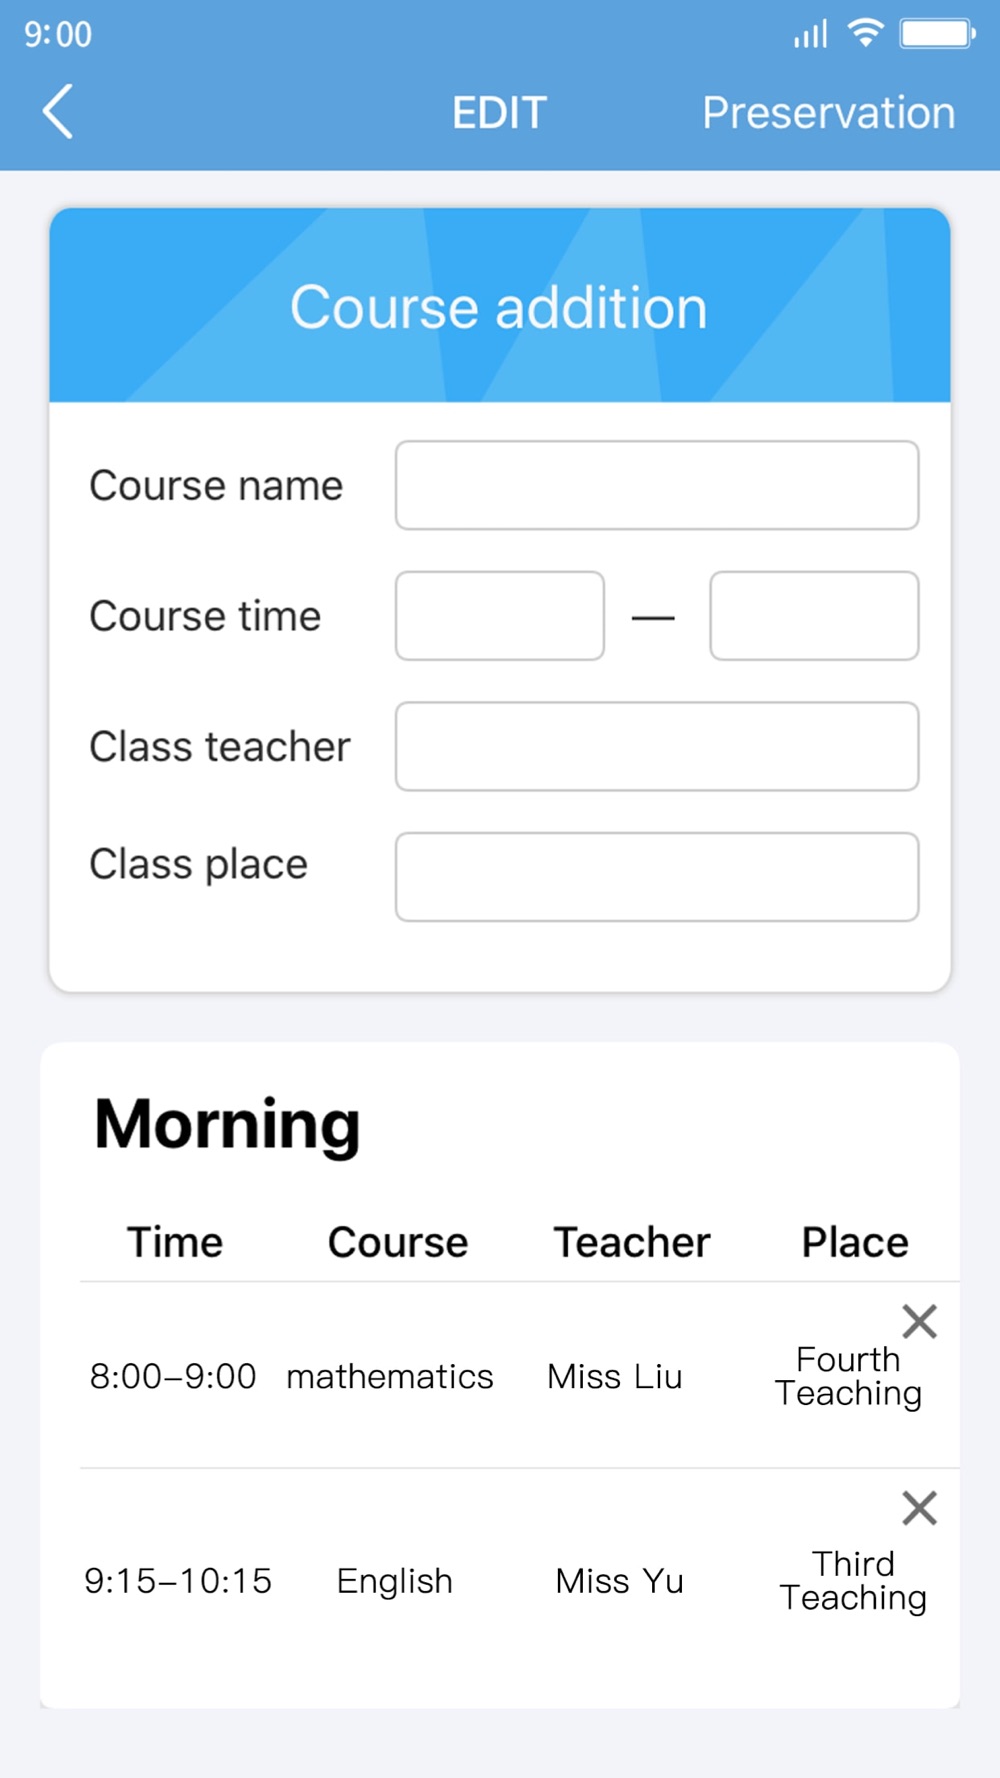The height and width of the screenshot is (1778, 1000).
Task: Remove the English course row
Action: coord(919,1507)
